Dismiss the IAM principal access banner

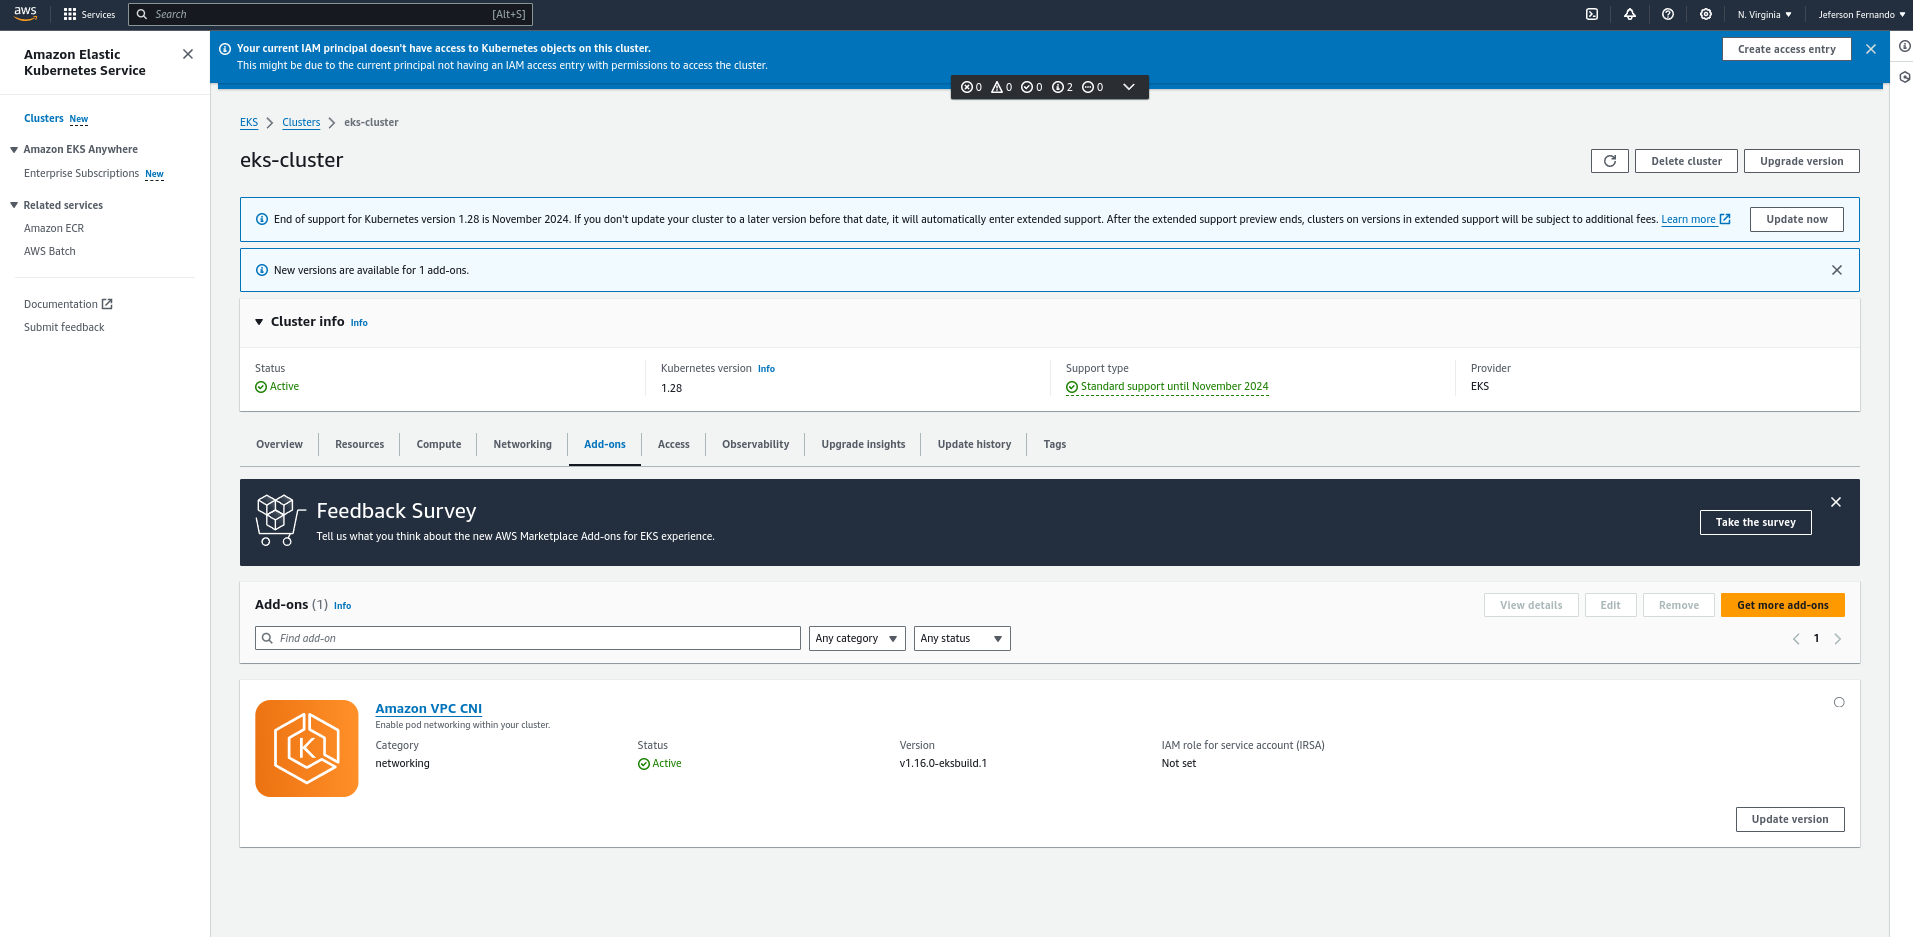click(x=1871, y=49)
